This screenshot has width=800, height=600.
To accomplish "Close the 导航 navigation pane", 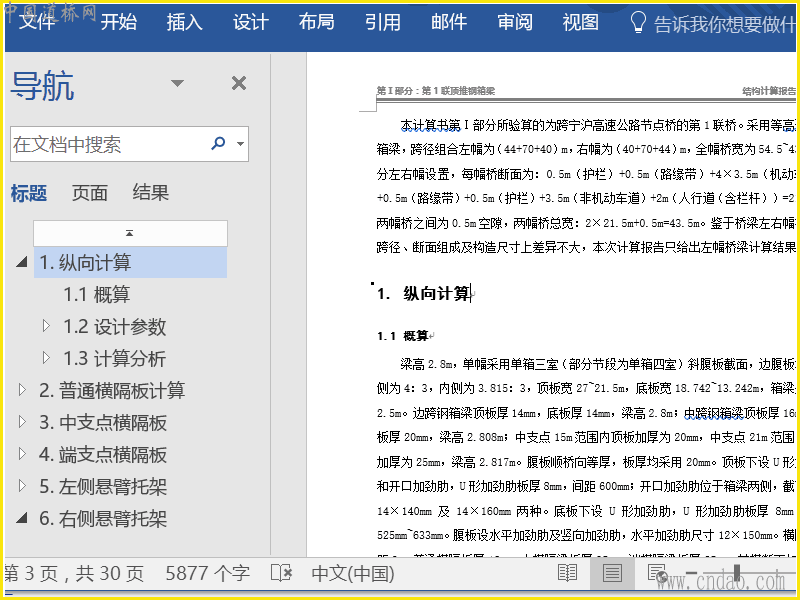I will tap(239, 83).
